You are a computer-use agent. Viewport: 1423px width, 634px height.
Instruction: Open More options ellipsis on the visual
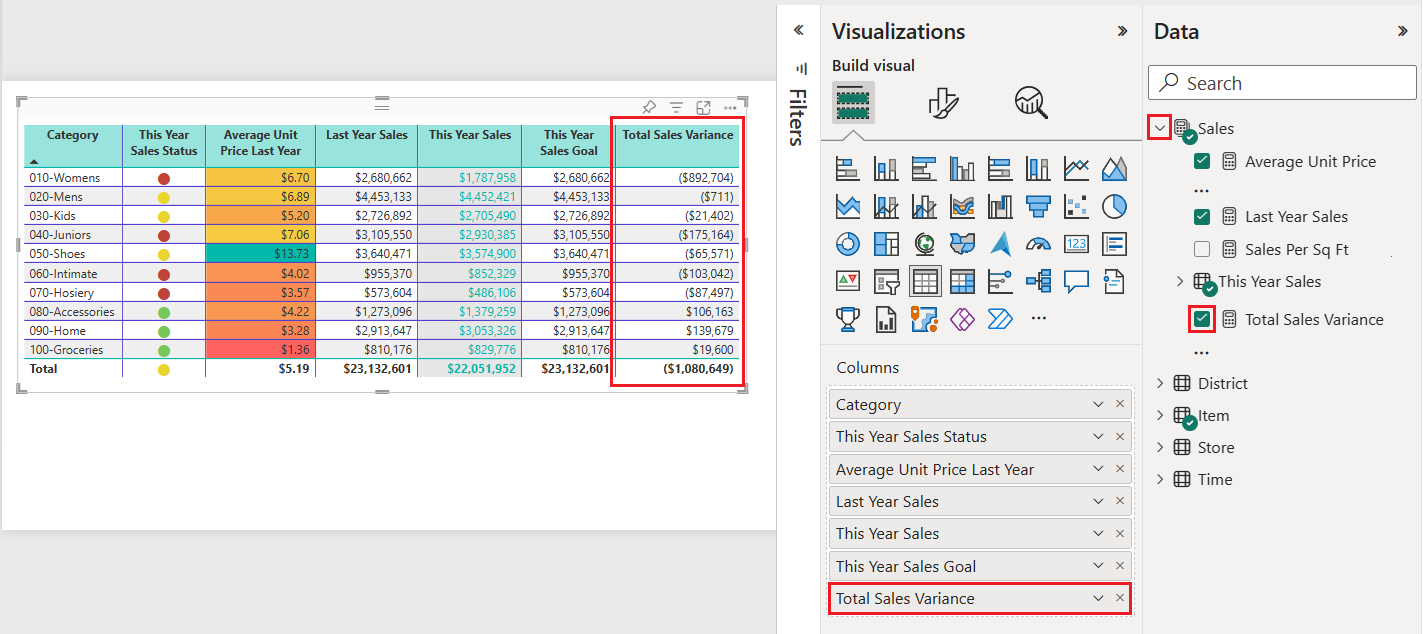[730, 107]
